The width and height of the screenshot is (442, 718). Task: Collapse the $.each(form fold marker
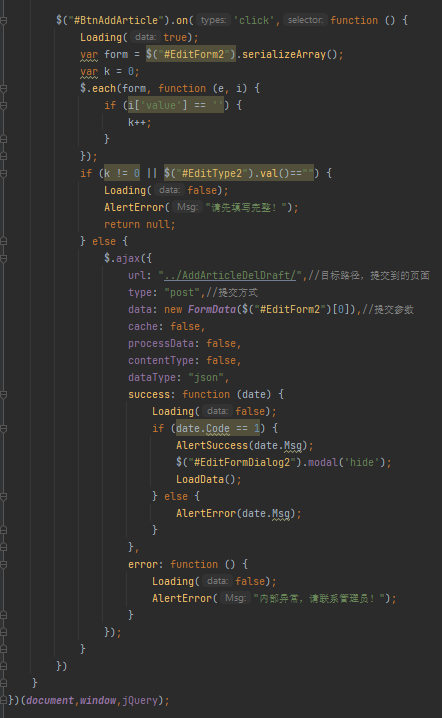point(4,88)
